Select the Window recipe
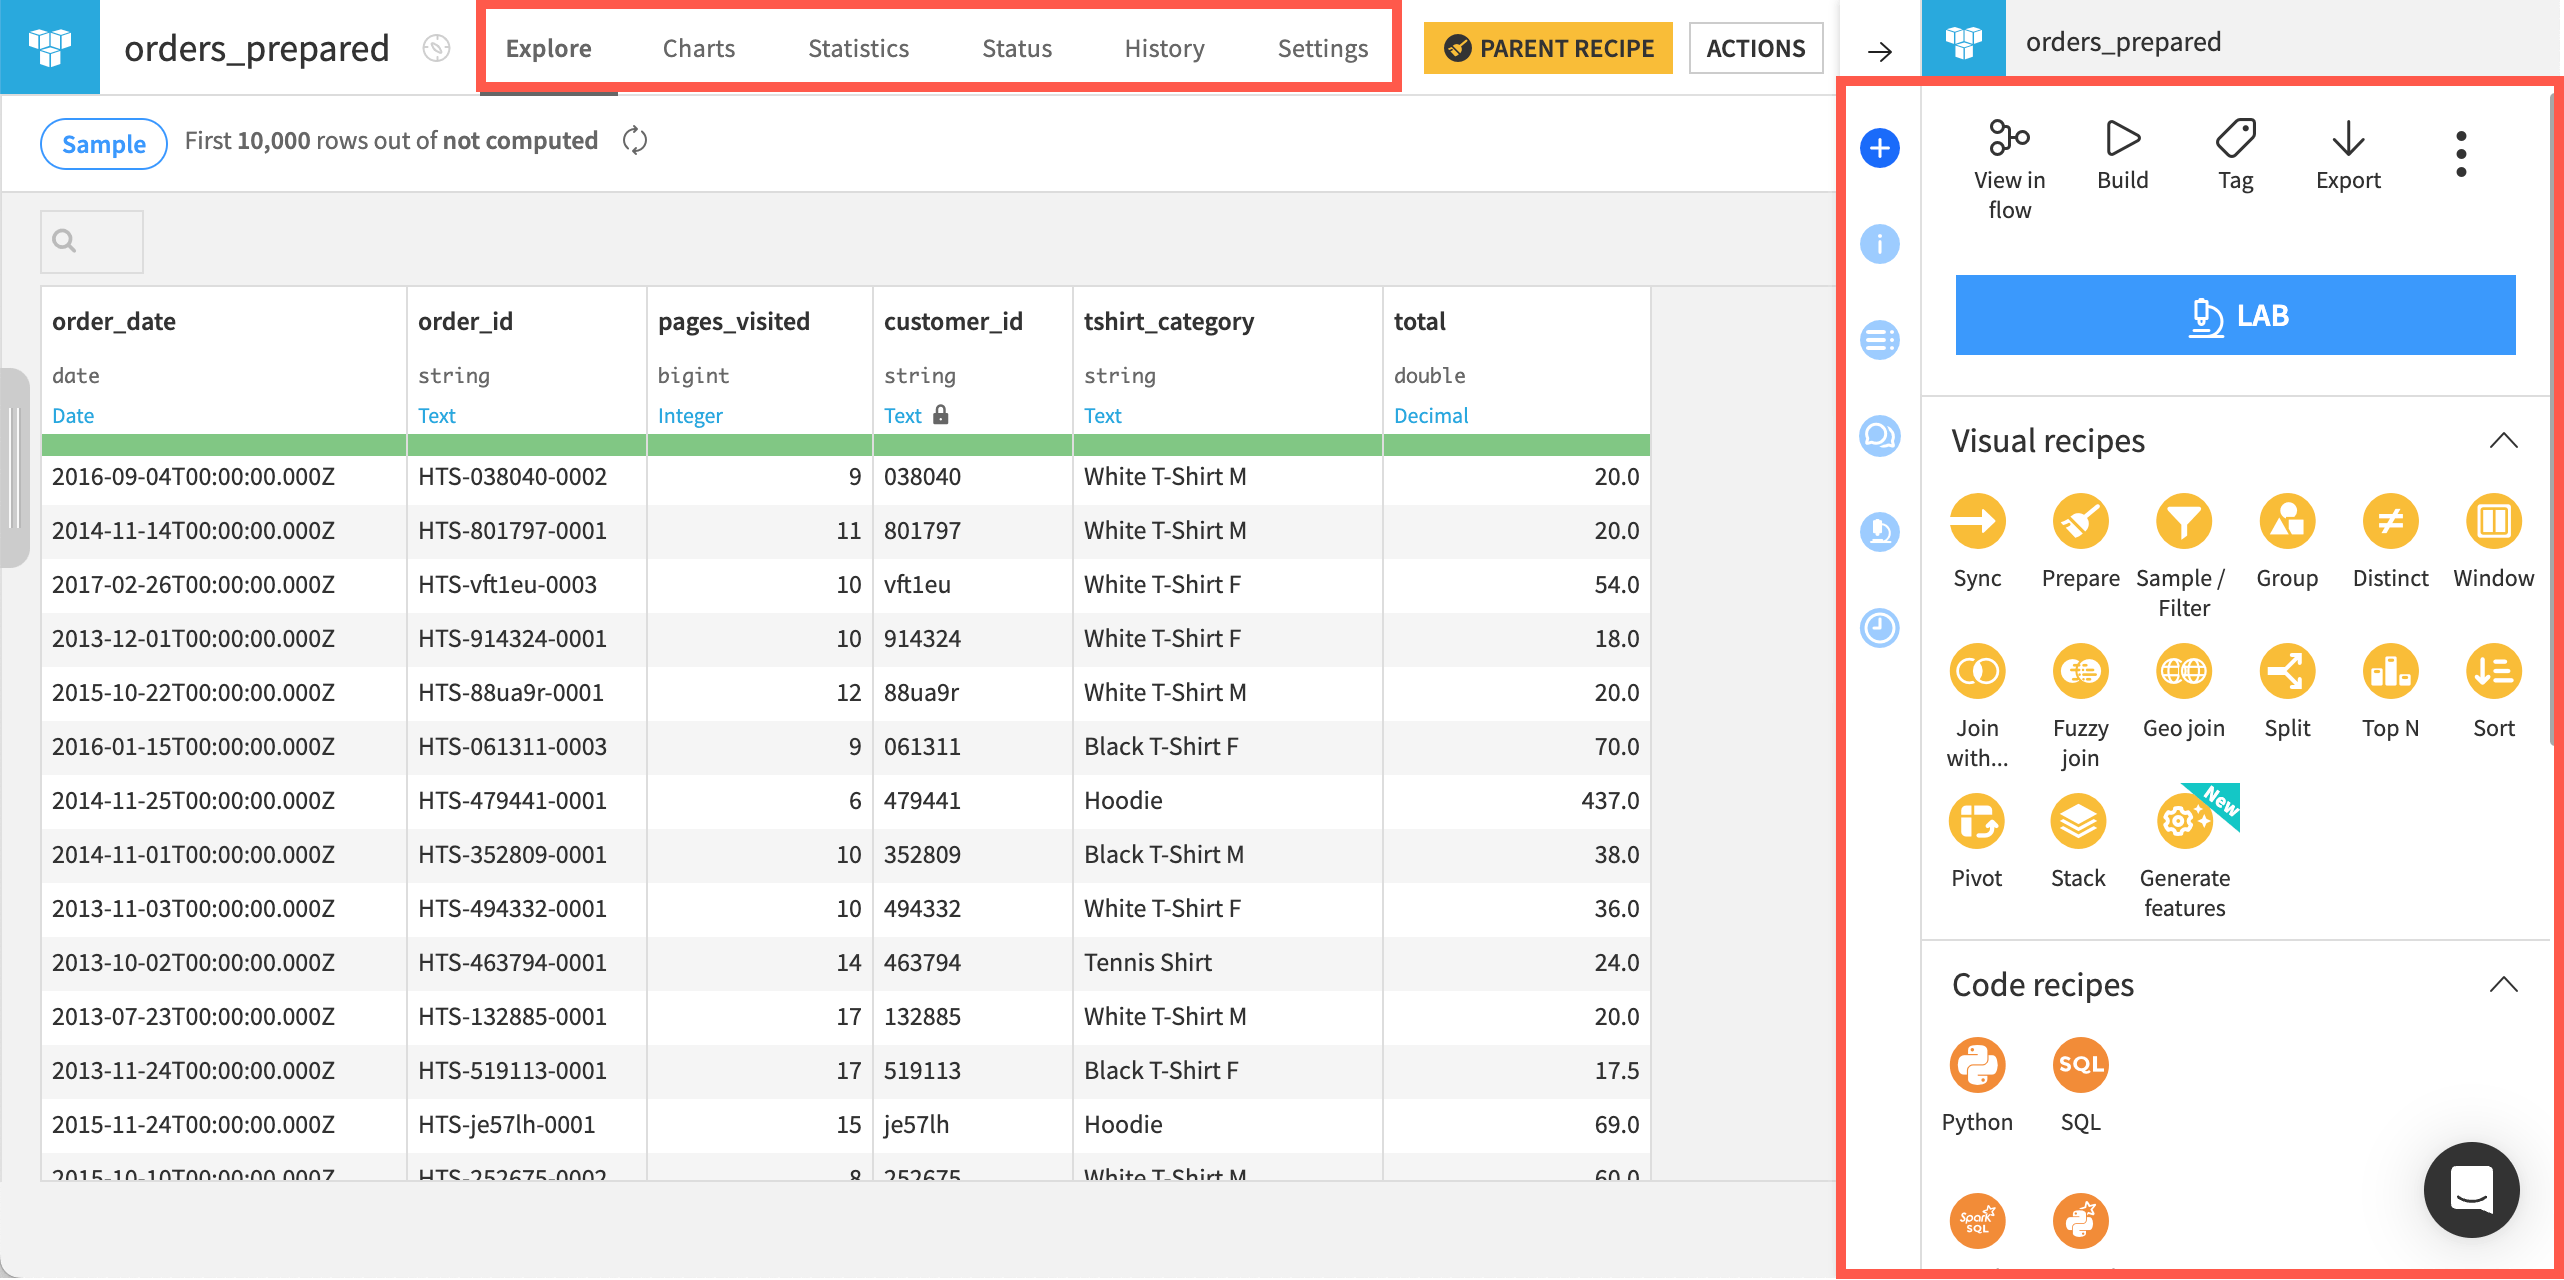Viewport: 2564px width, 1280px height. (2493, 521)
